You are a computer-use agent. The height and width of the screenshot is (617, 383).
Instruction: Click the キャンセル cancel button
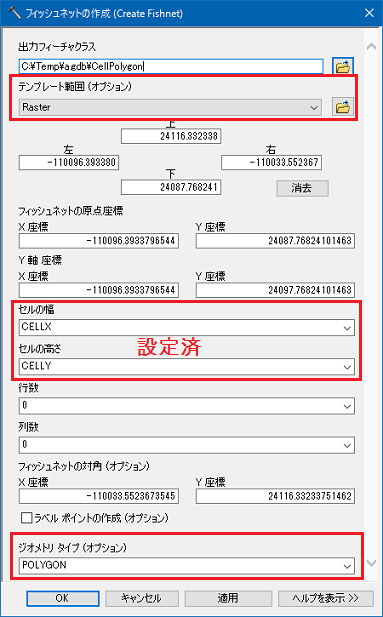tap(142, 599)
